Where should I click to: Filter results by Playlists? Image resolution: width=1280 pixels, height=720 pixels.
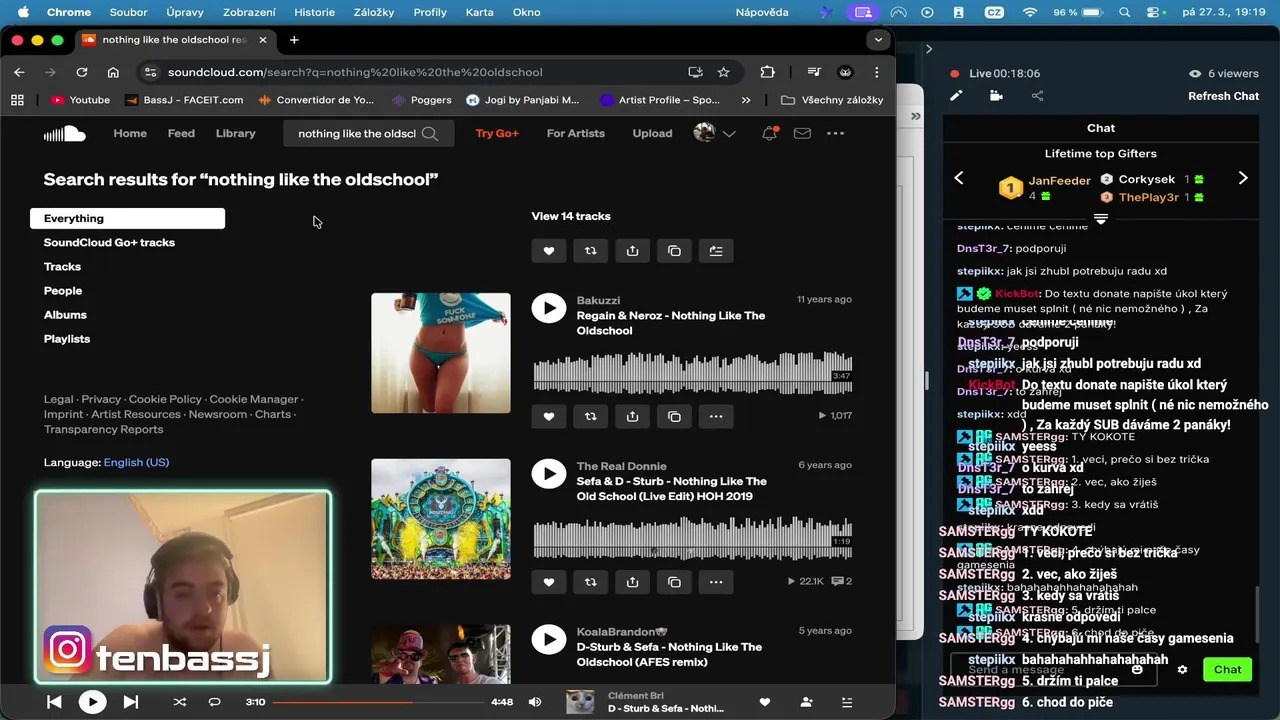coord(67,339)
